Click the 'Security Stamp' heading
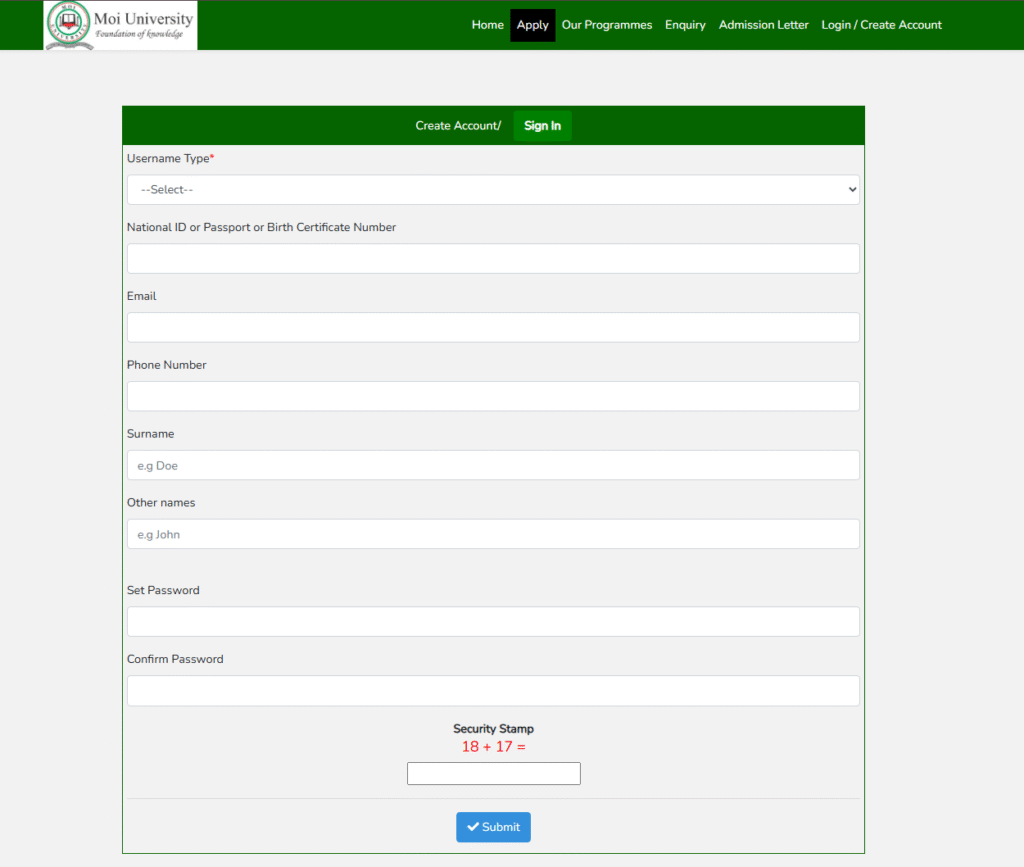Screen dimensions: 1024x867 tap(493, 729)
